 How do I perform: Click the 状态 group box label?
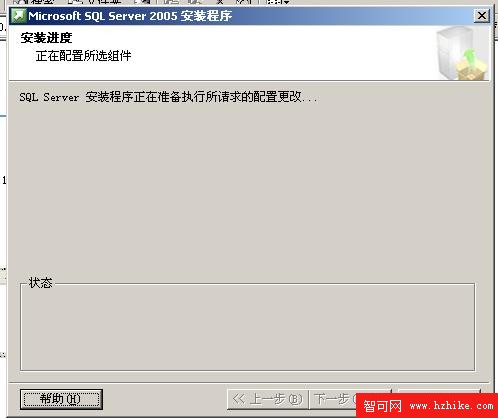point(40,283)
